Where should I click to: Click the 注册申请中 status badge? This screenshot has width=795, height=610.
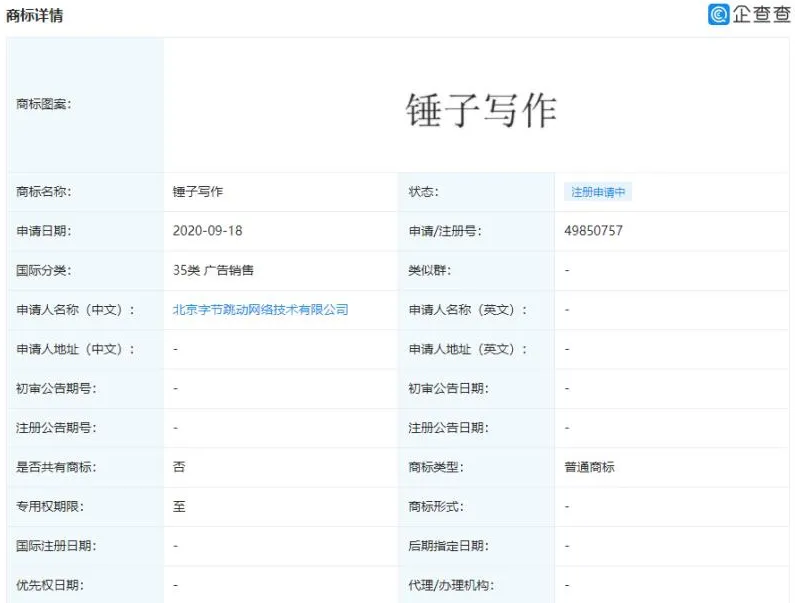coord(598,192)
